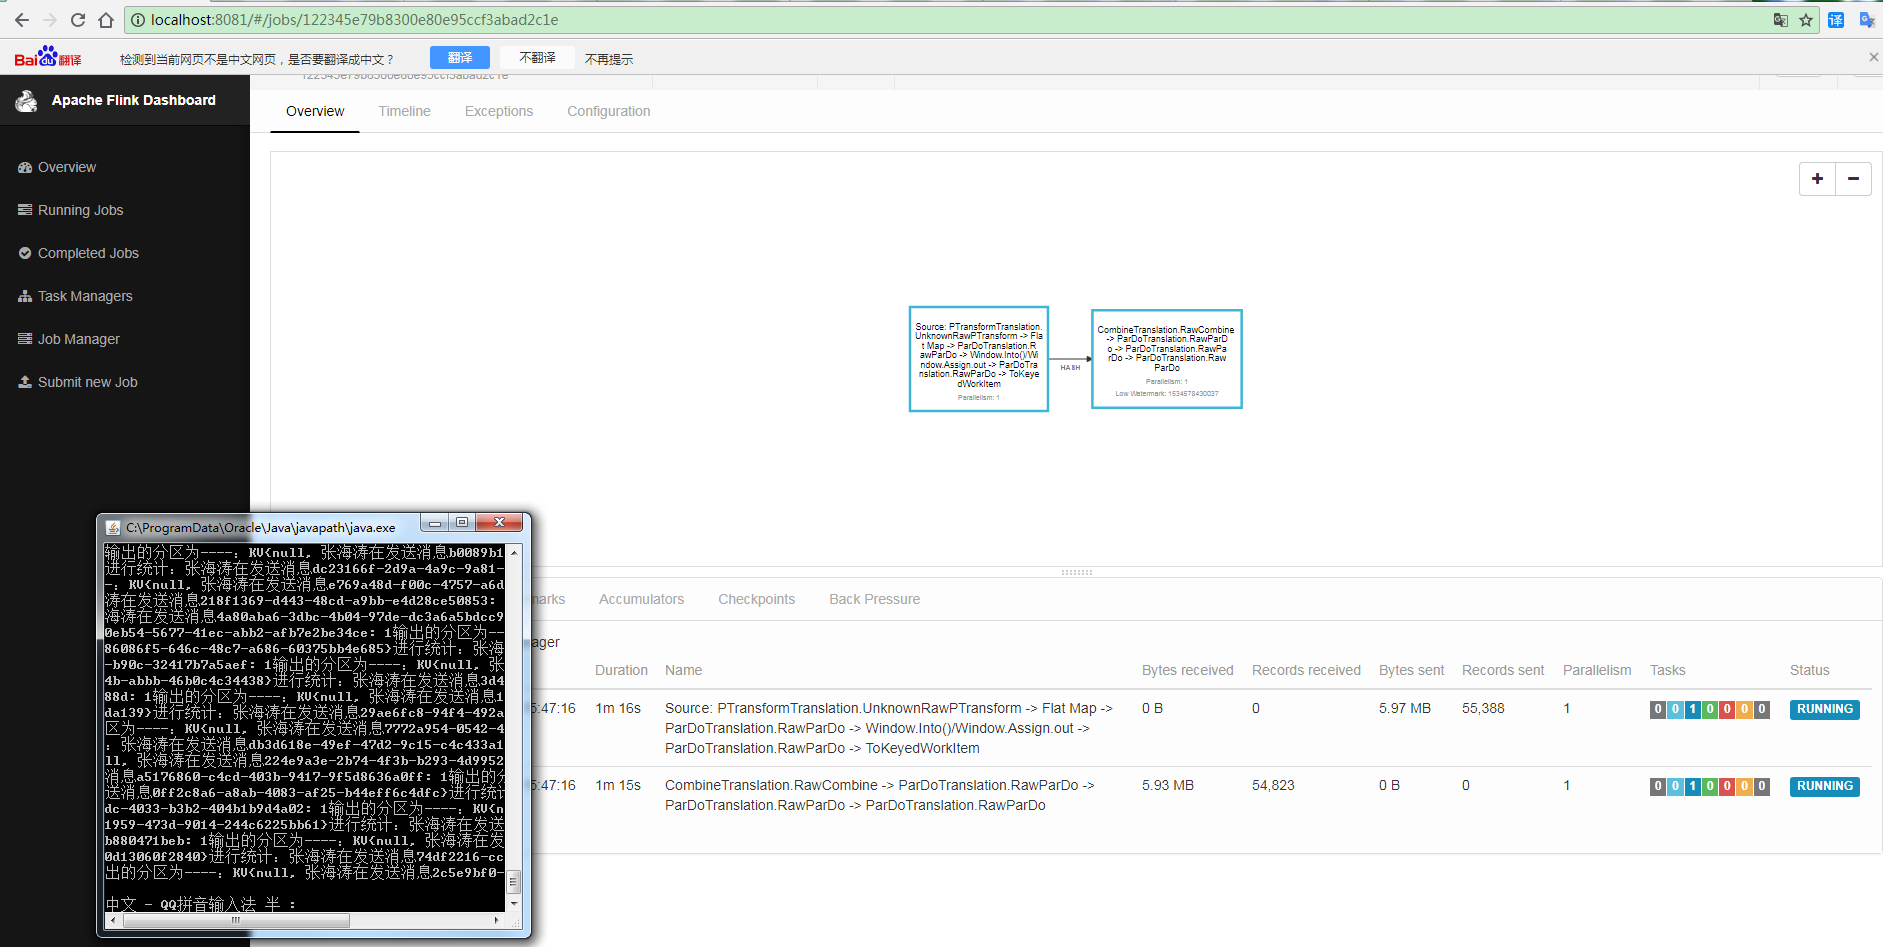Minimize the java.exe console window
The width and height of the screenshot is (1883, 947).
(x=434, y=523)
